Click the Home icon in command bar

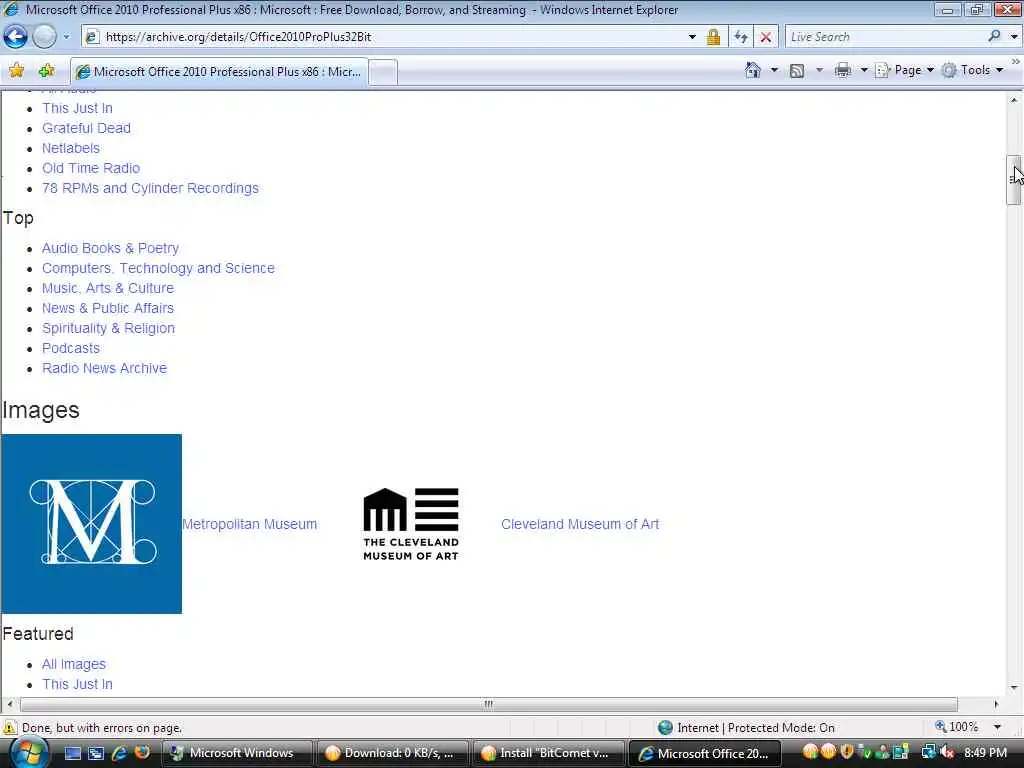[x=753, y=70]
